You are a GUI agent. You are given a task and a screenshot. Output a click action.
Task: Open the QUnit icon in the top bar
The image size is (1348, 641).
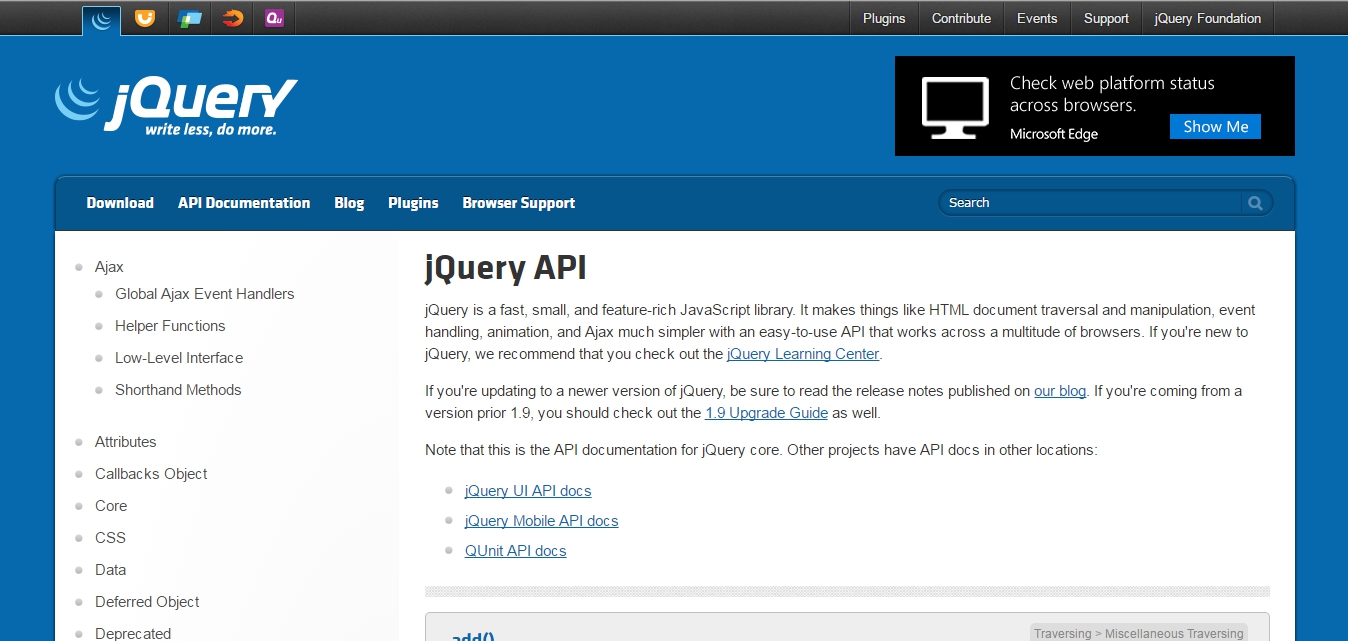(273, 17)
